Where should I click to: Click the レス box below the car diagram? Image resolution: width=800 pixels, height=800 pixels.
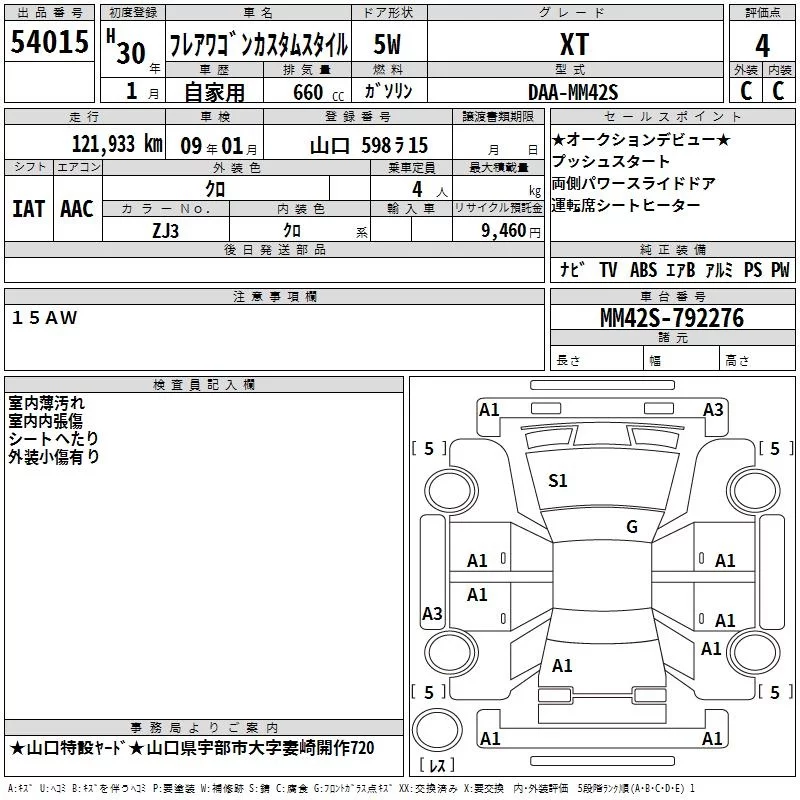[437, 767]
